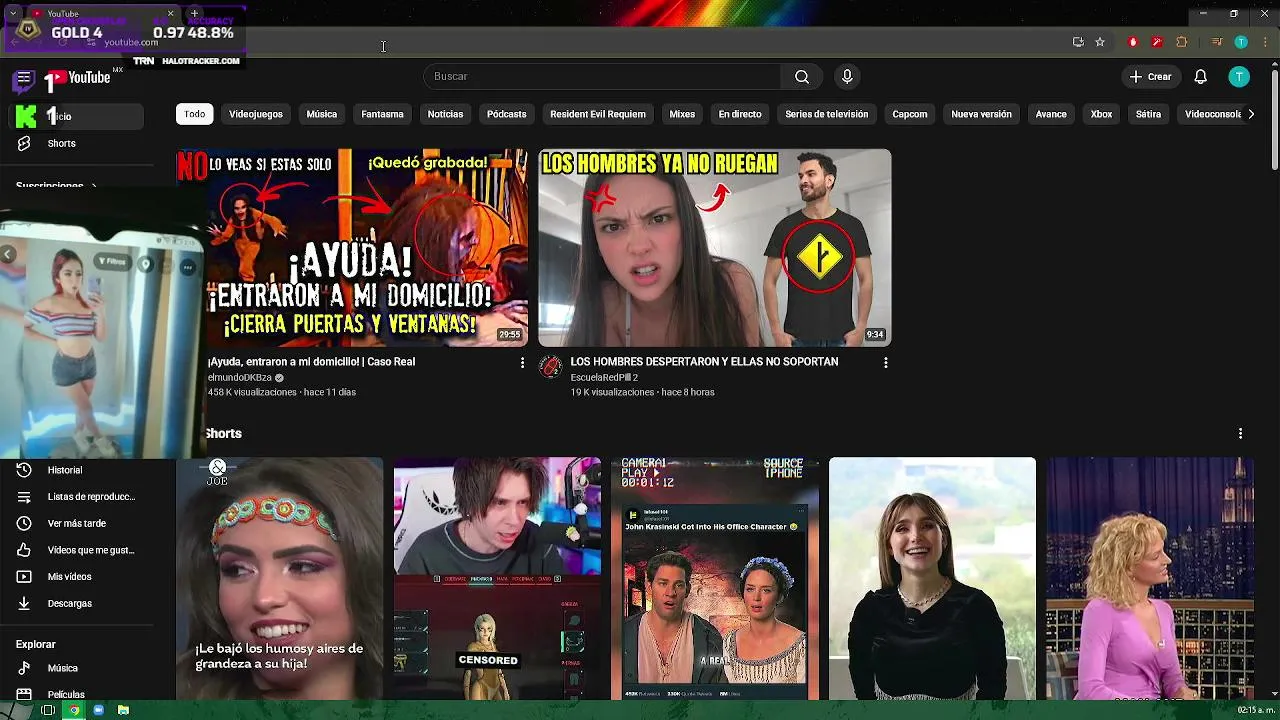Open red hand extension icon

tap(1133, 42)
